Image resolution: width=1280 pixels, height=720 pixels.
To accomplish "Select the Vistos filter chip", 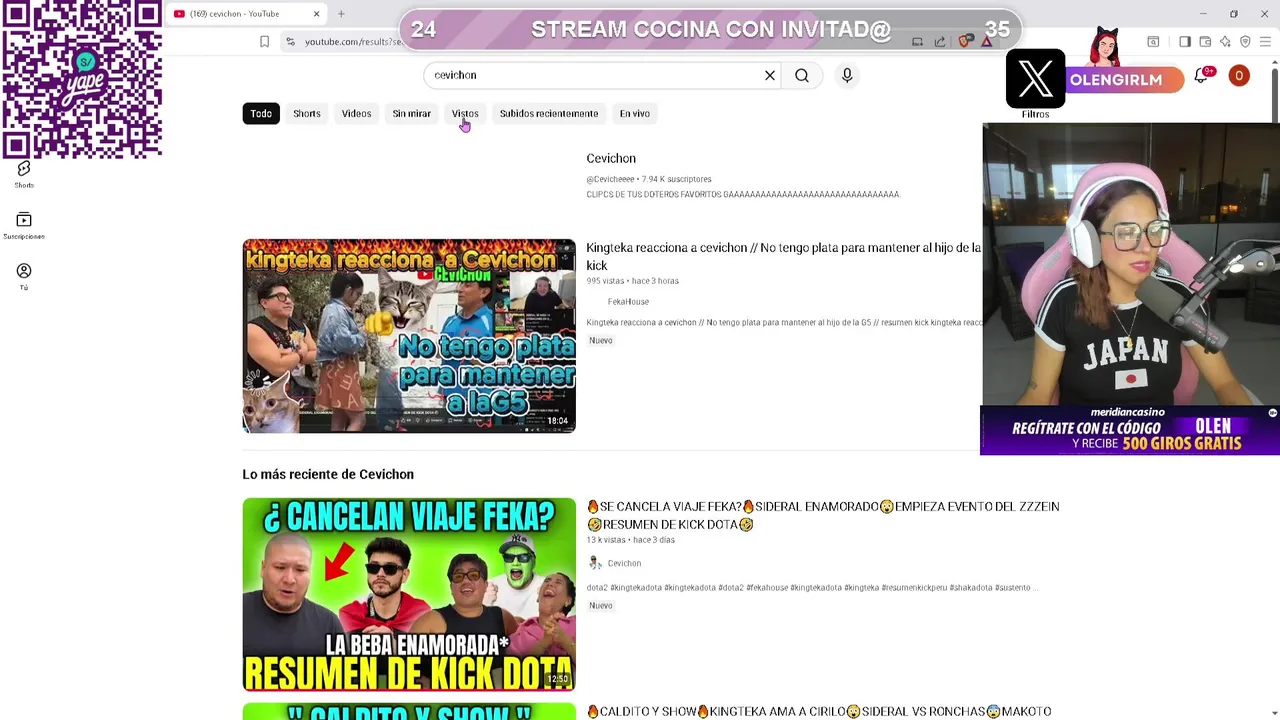I will (x=465, y=113).
